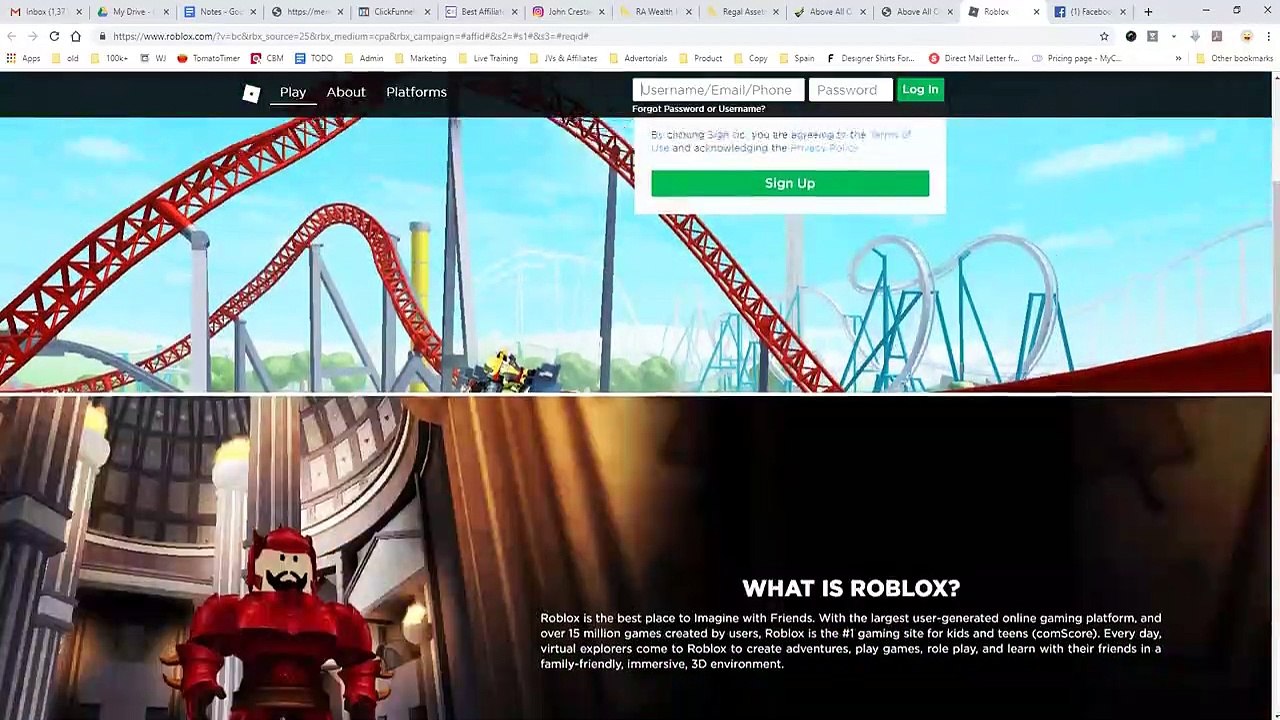Close the Roblox tab
The image size is (1280, 720).
click(x=1036, y=12)
